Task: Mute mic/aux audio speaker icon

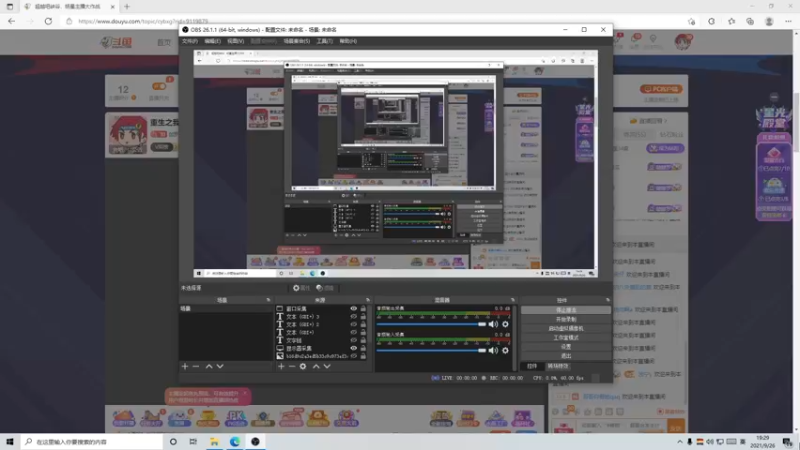Action: [x=493, y=351]
